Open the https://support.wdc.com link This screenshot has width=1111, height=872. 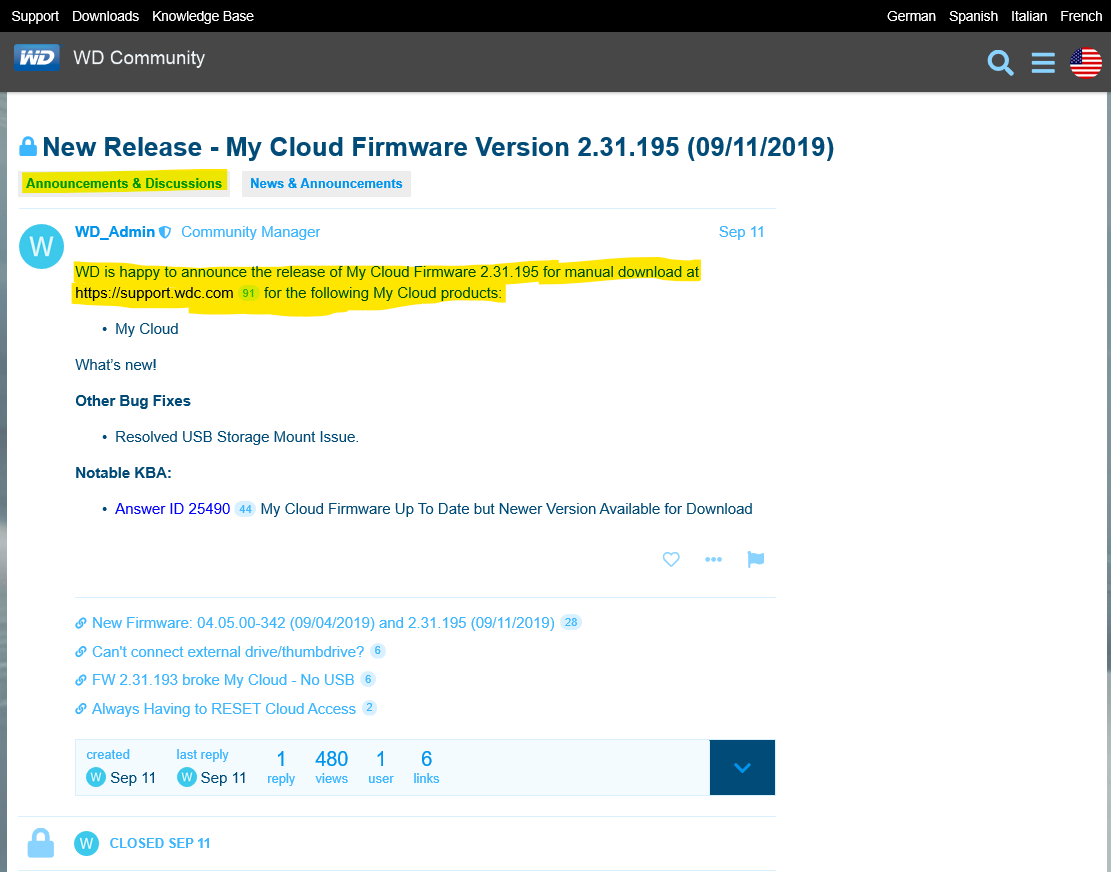coord(154,293)
